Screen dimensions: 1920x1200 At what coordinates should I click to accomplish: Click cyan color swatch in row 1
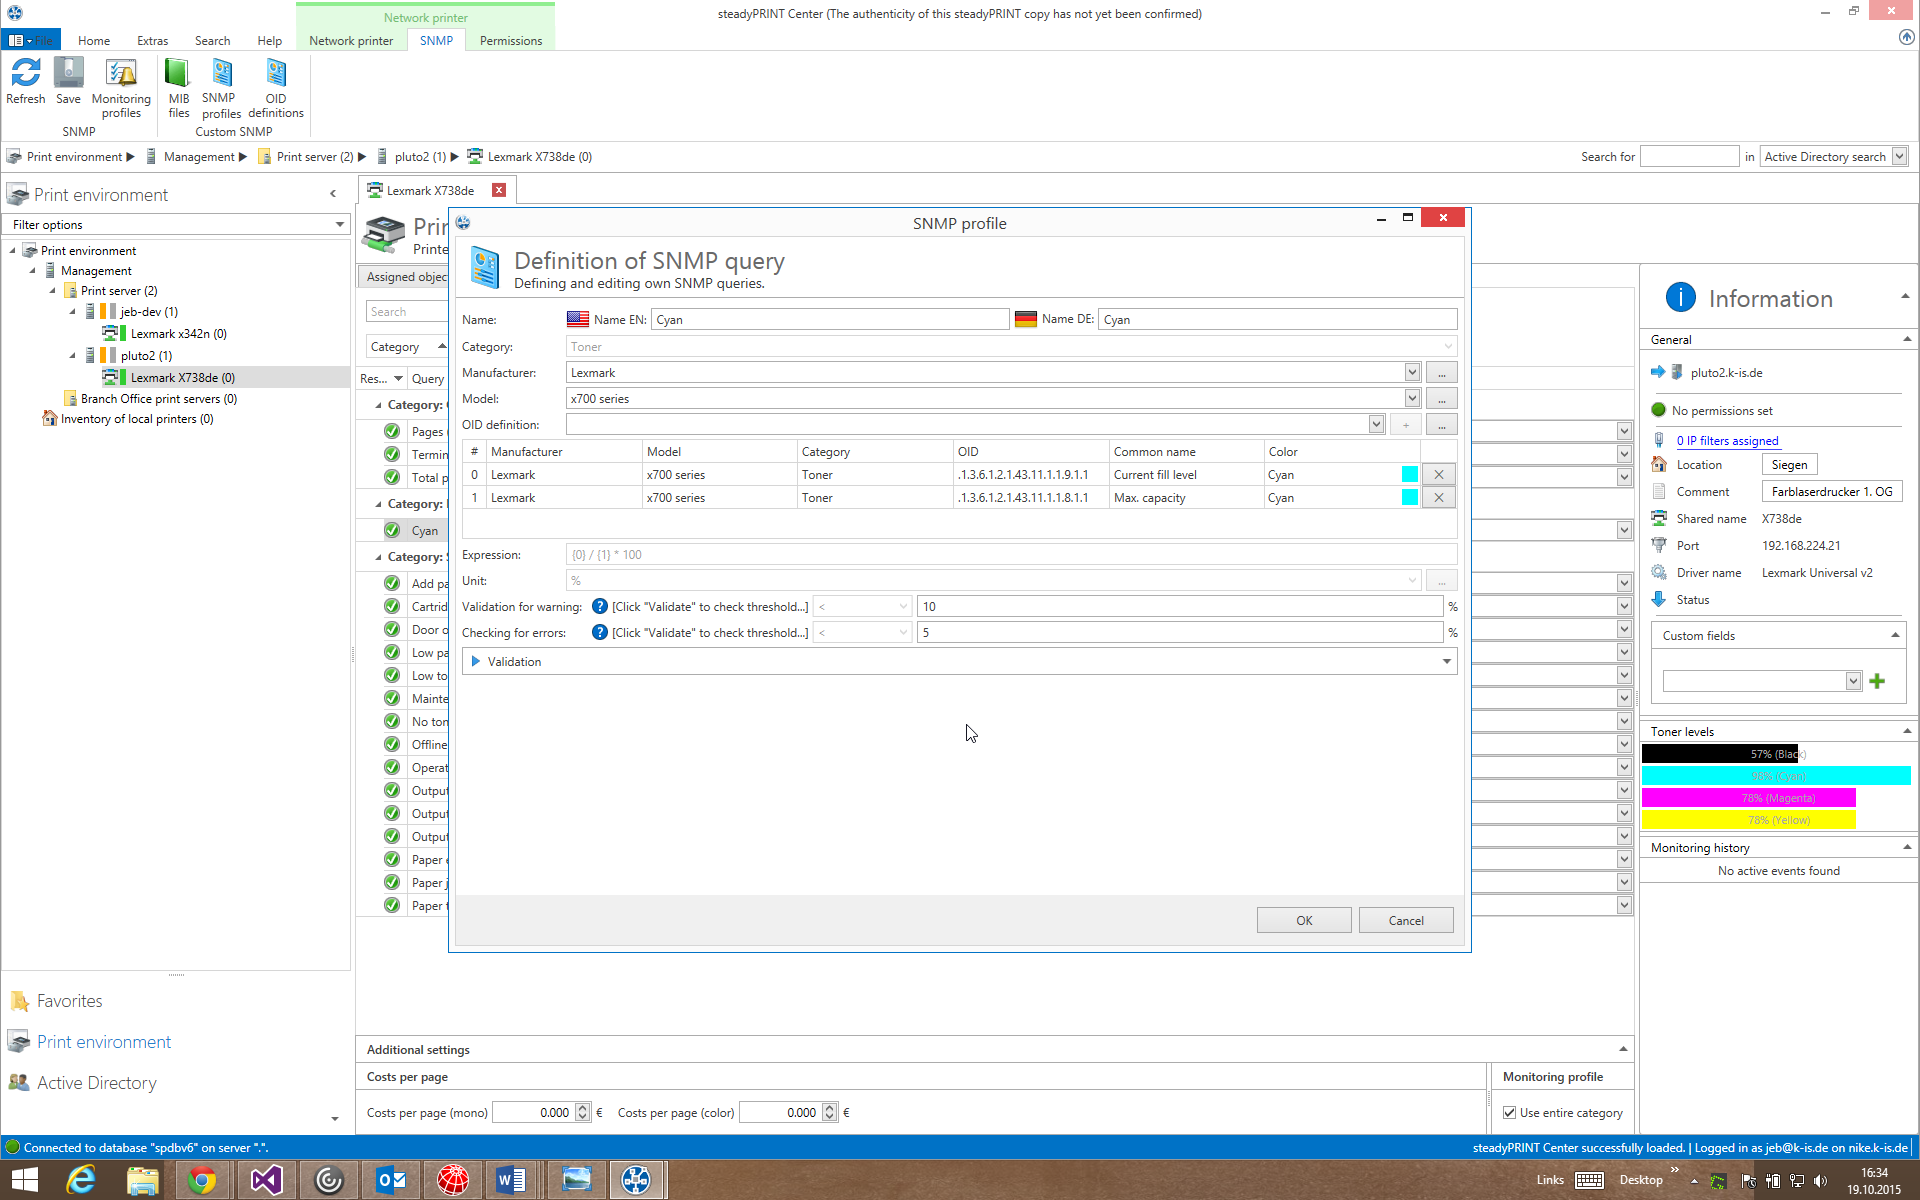coord(1409,498)
